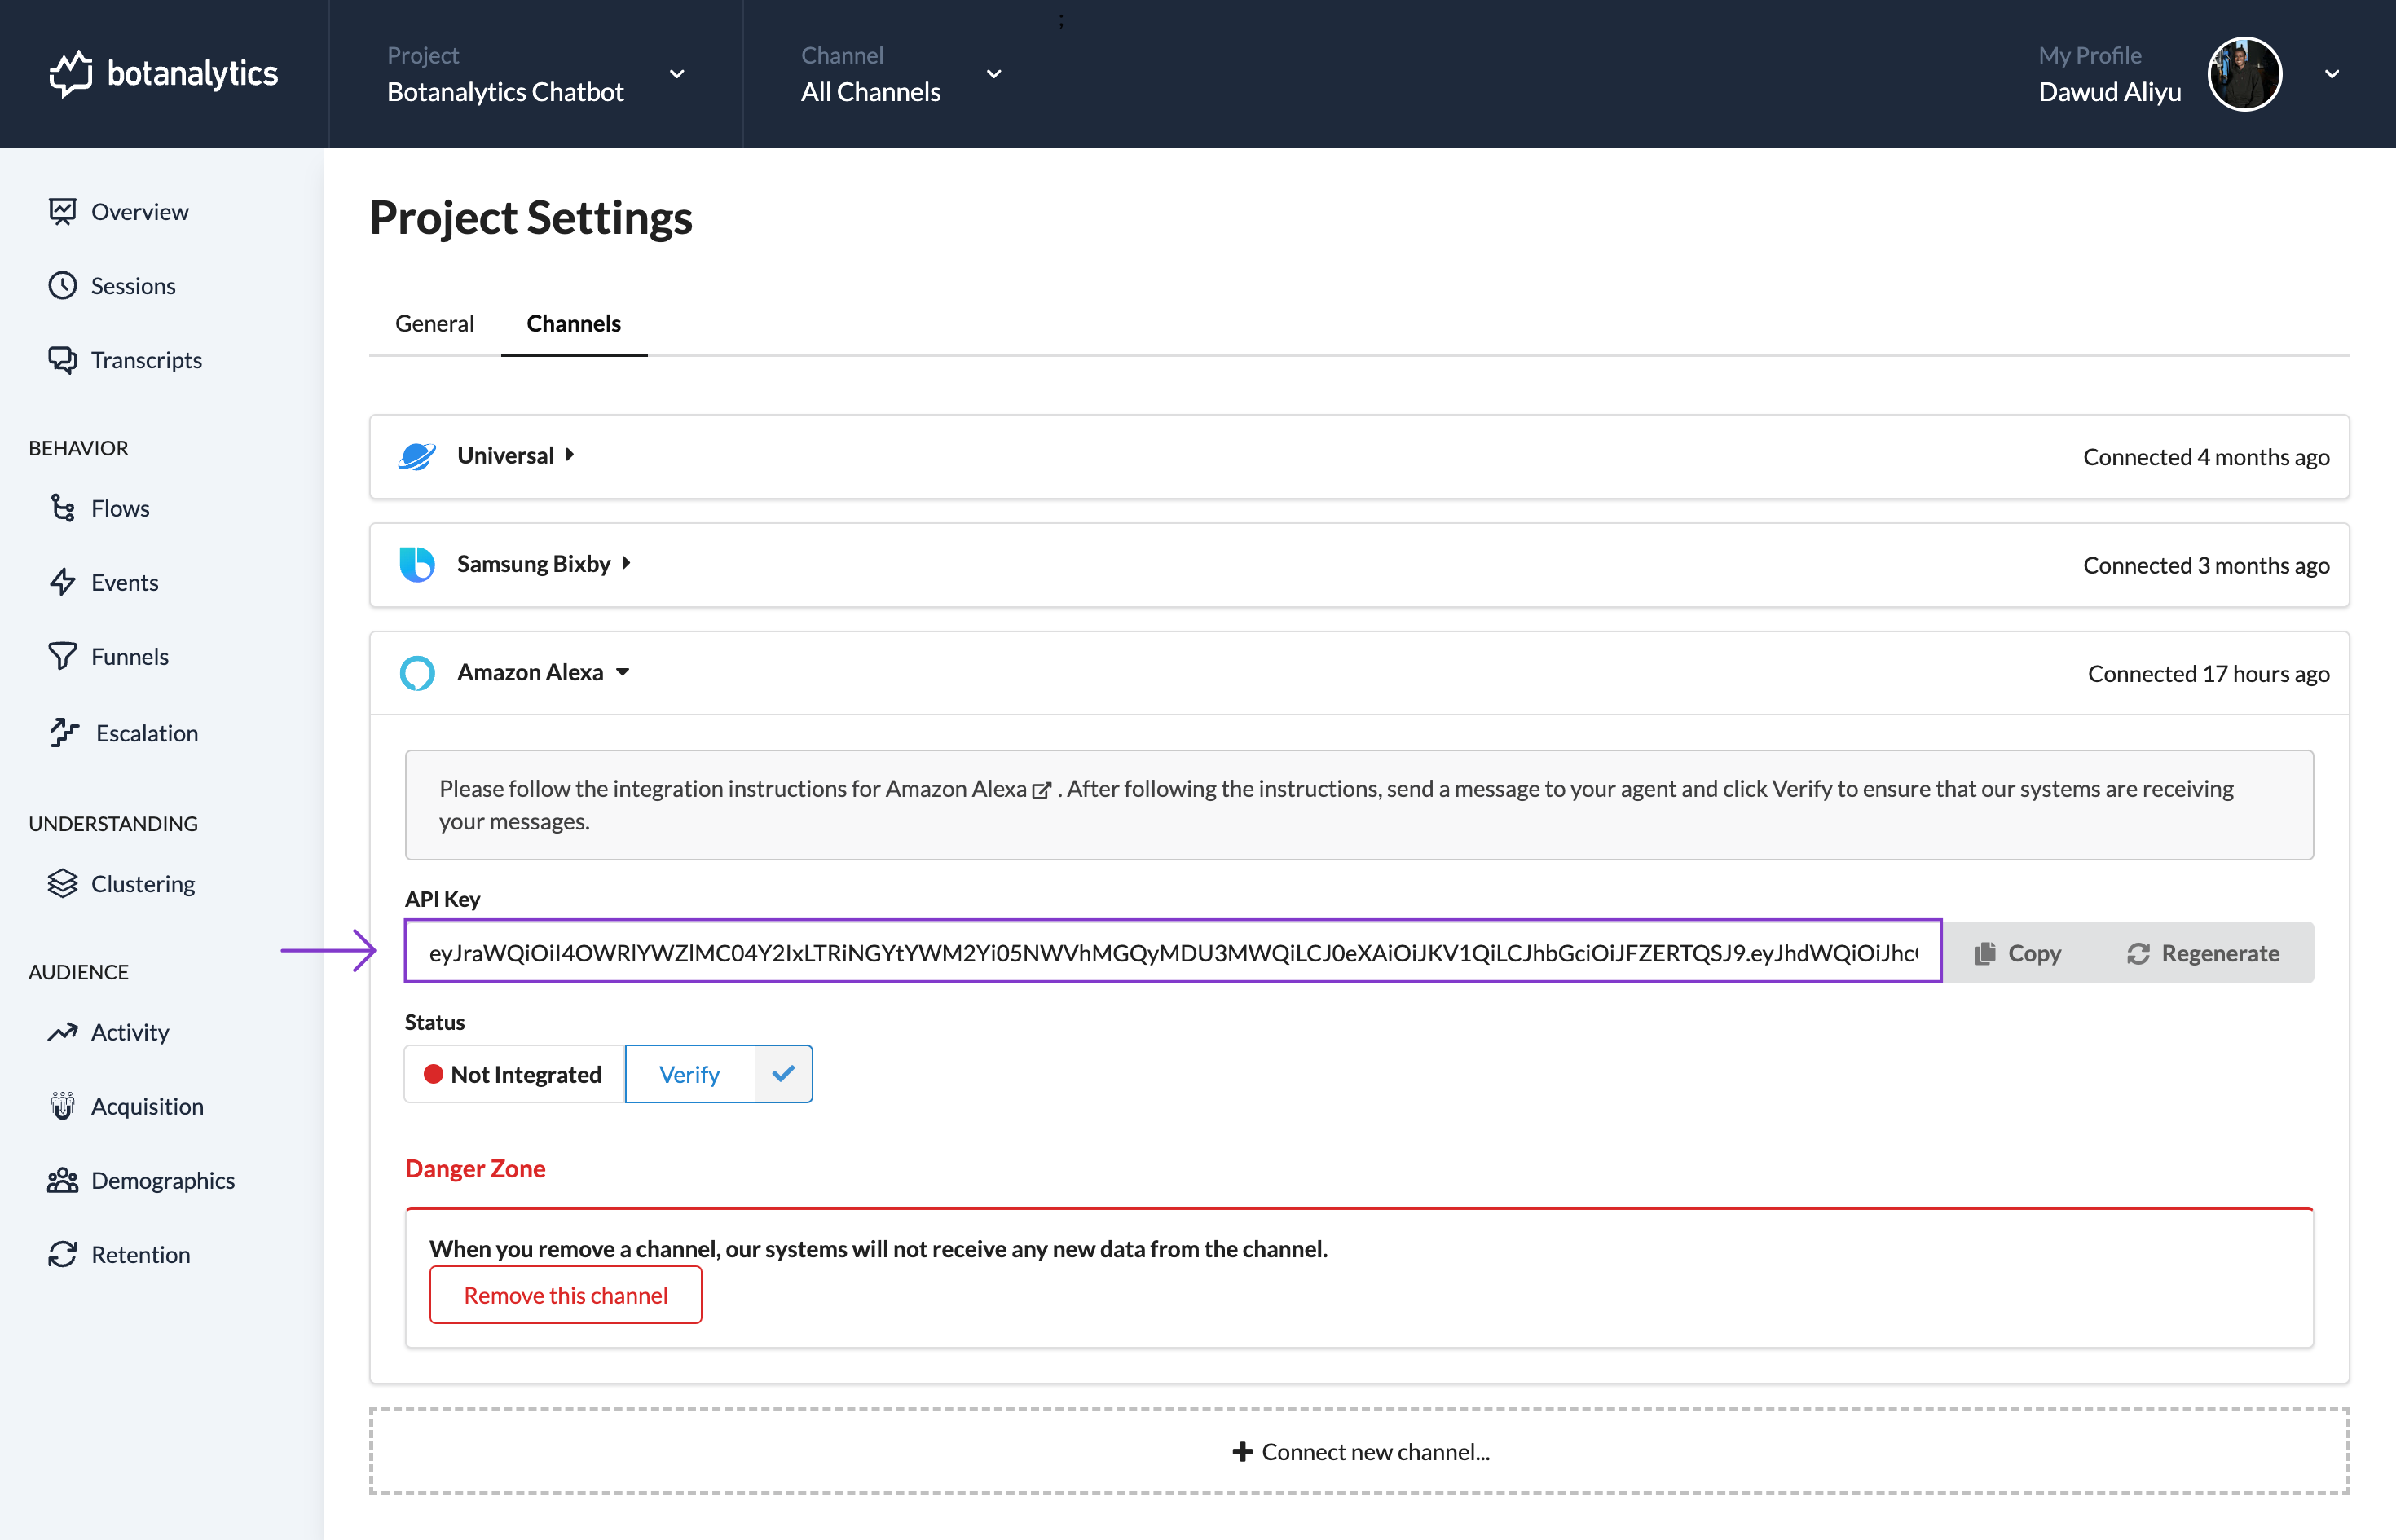Screen dimensions: 2396x1540
Task: Click the API Key input field
Action: pyautogui.click(x=1172, y=952)
